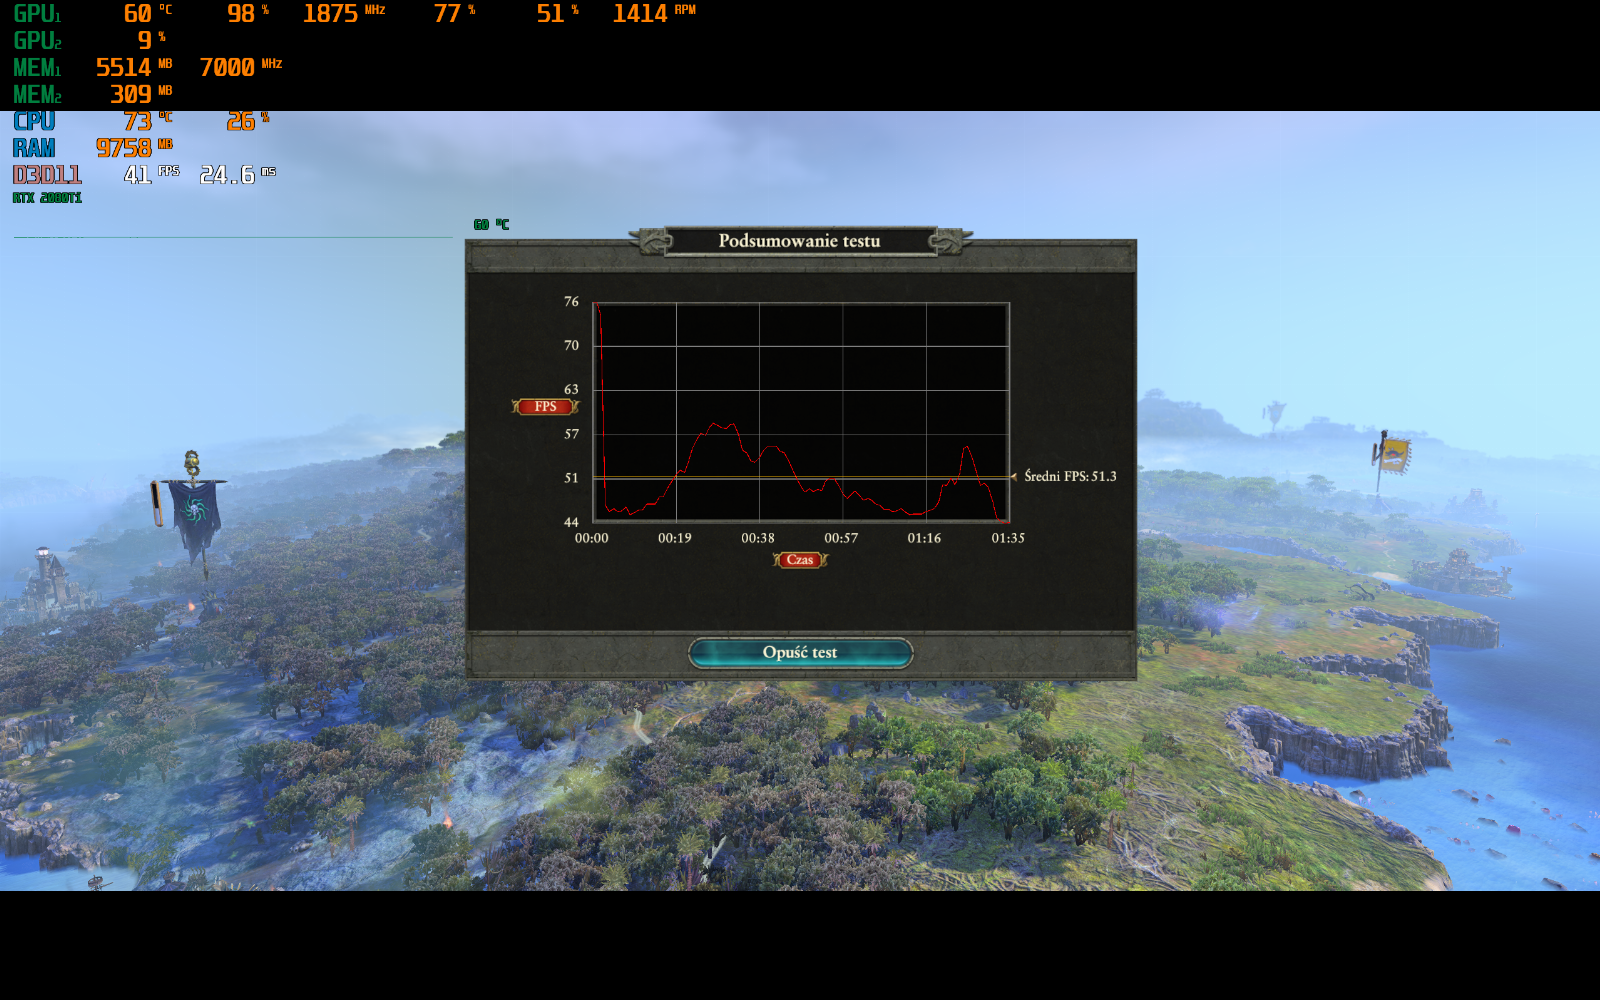Click the average FPS arrow marker on the graph
The width and height of the screenshot is (1600, 1000).
click(x=1014, y=477)
